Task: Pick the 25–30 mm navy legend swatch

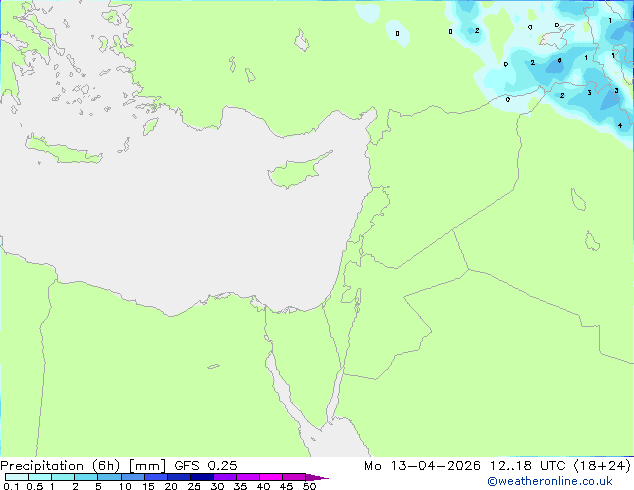Action: [201, 477]
